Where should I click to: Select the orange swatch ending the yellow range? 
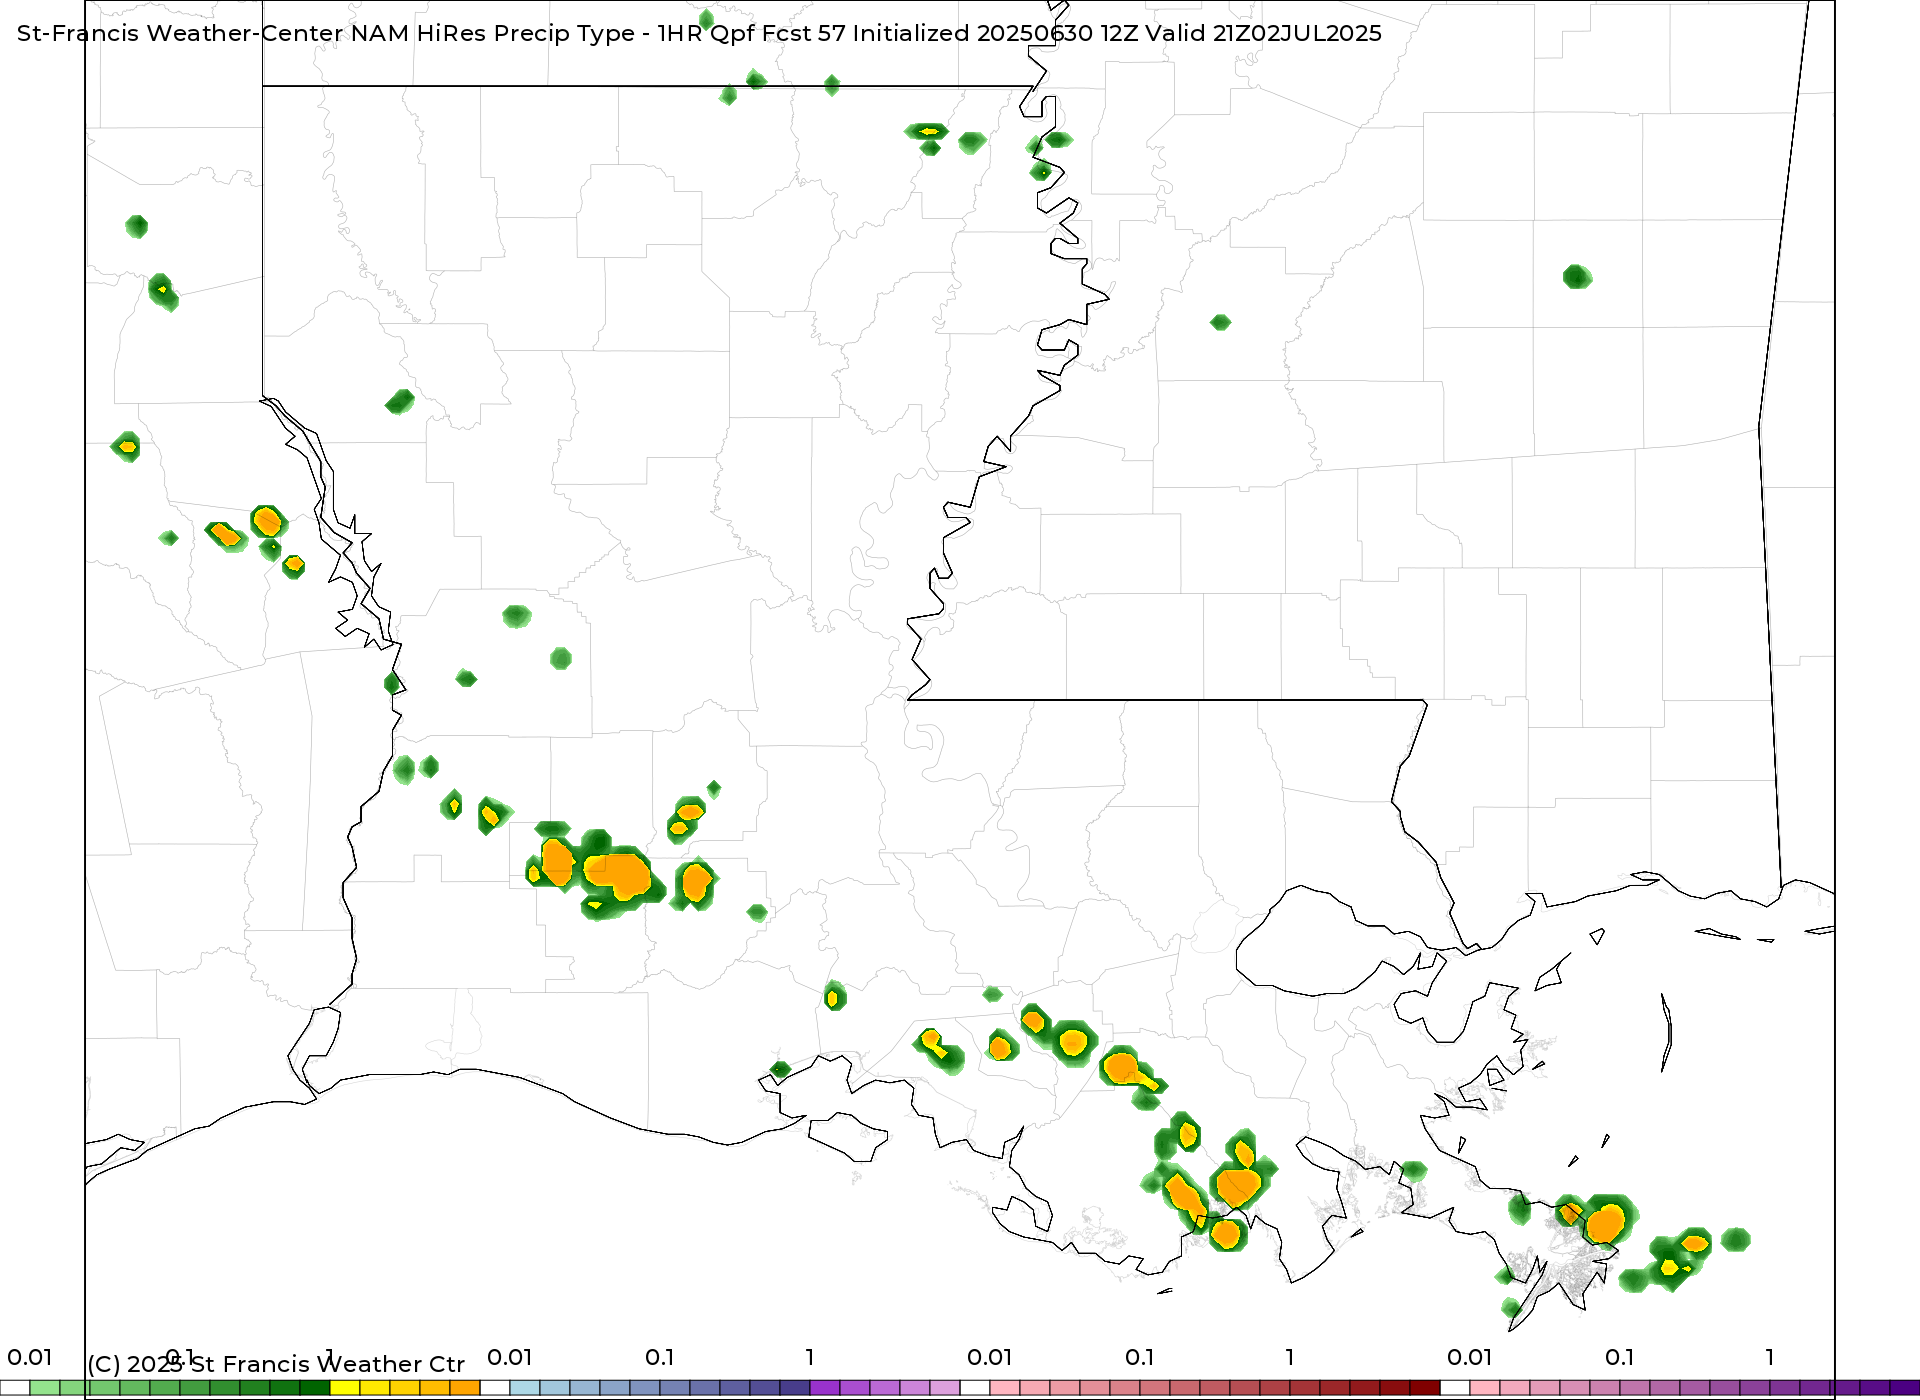click(x=465, y=1388)
